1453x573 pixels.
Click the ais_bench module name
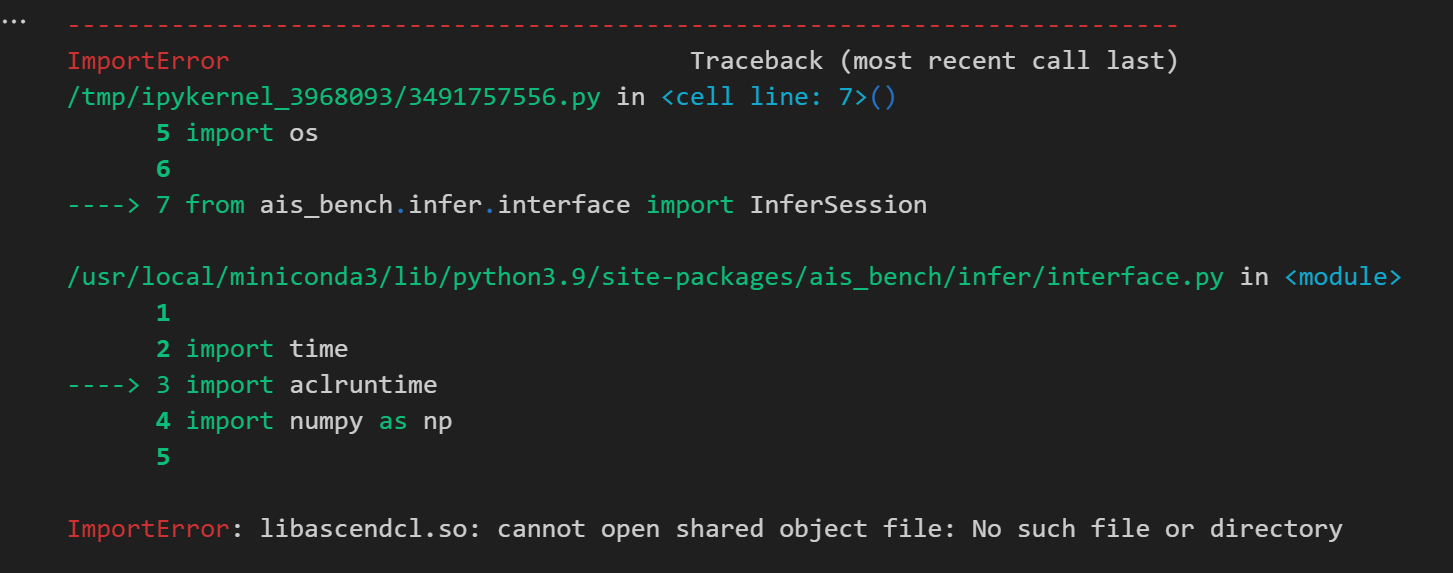click(326, 205)
